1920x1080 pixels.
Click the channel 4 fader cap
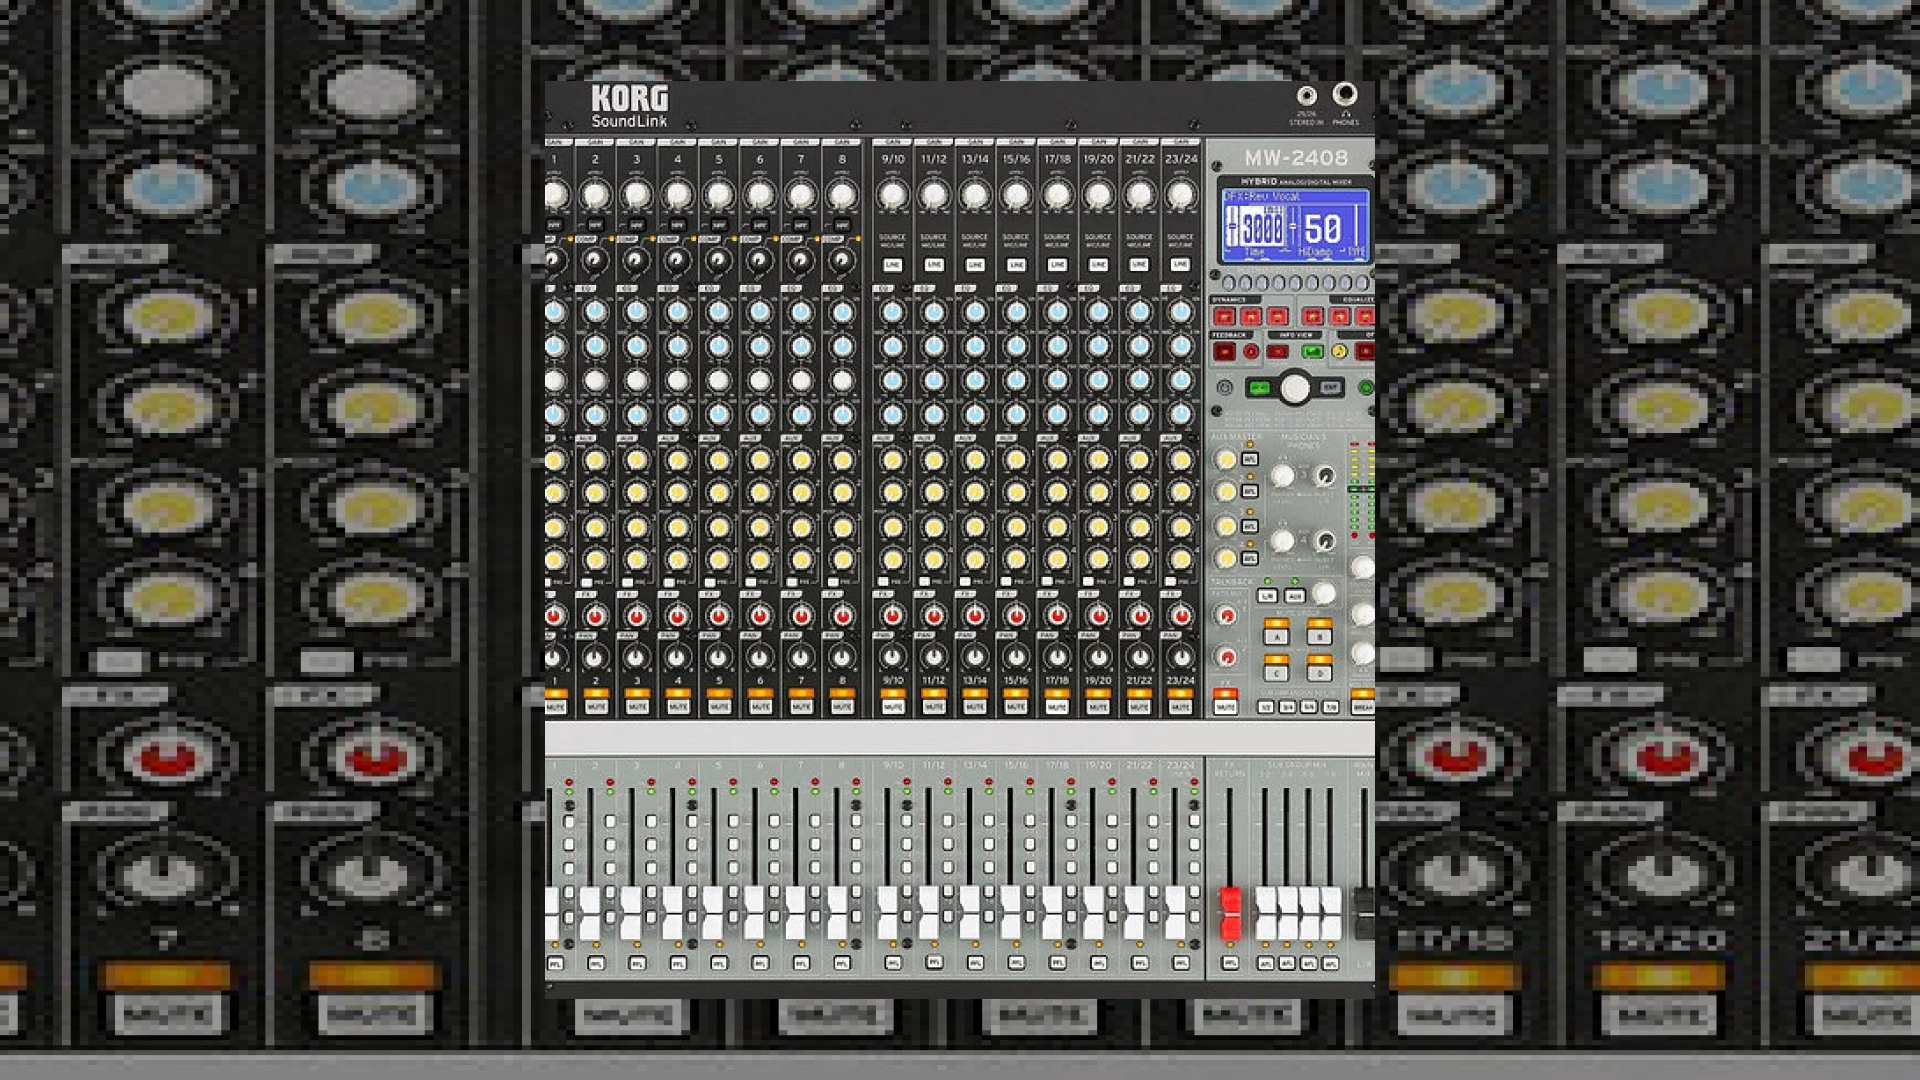coord(672,913)
